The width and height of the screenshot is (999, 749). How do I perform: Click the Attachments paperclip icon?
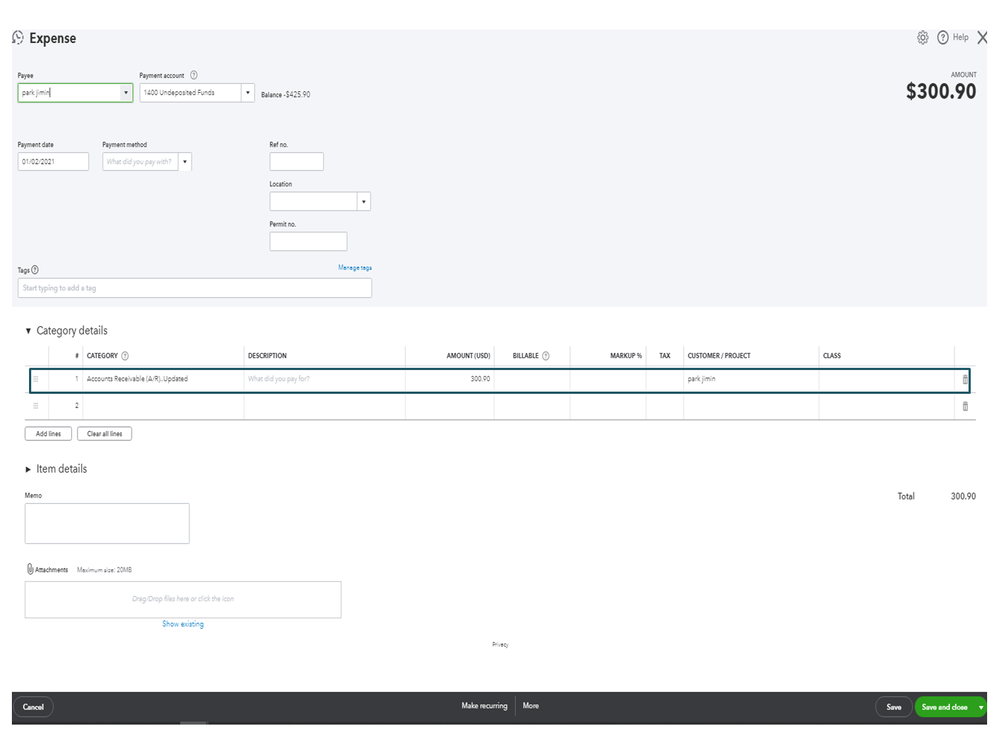tap(30, 569)
